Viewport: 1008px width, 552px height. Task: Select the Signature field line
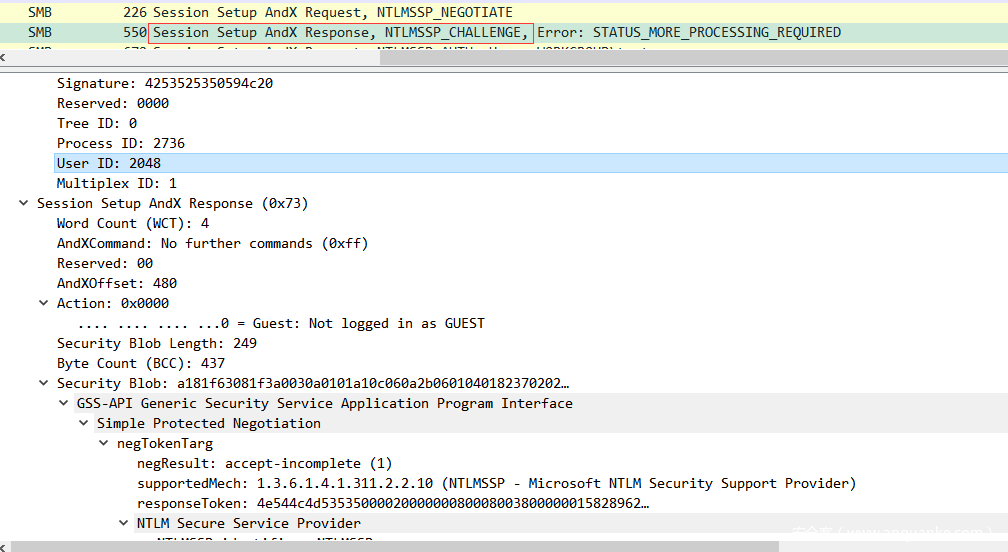tap(165, 84)
